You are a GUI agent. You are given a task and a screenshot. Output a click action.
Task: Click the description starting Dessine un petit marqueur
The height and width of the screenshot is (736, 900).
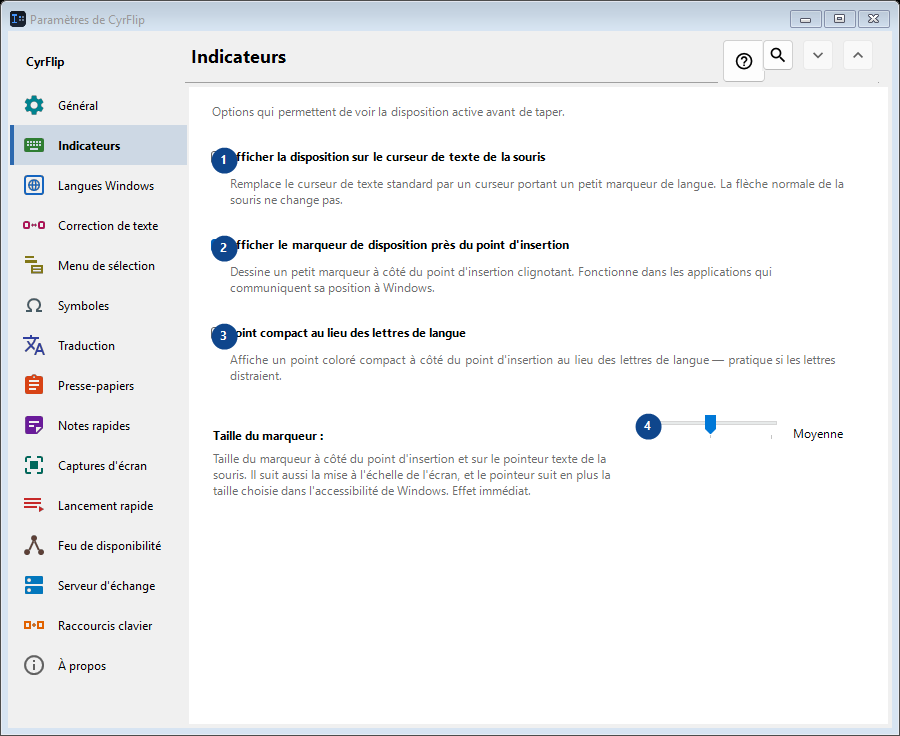coord(501,280)
